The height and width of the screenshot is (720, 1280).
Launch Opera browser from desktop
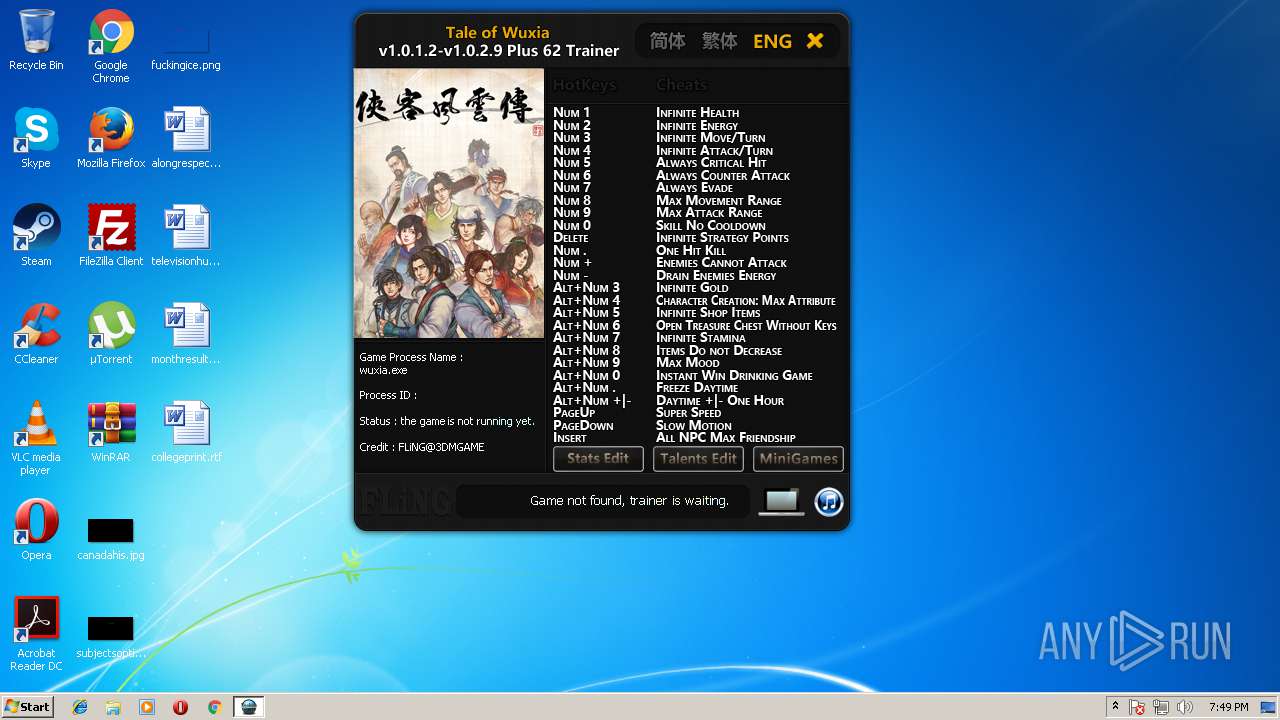click(x=36, y=530)
